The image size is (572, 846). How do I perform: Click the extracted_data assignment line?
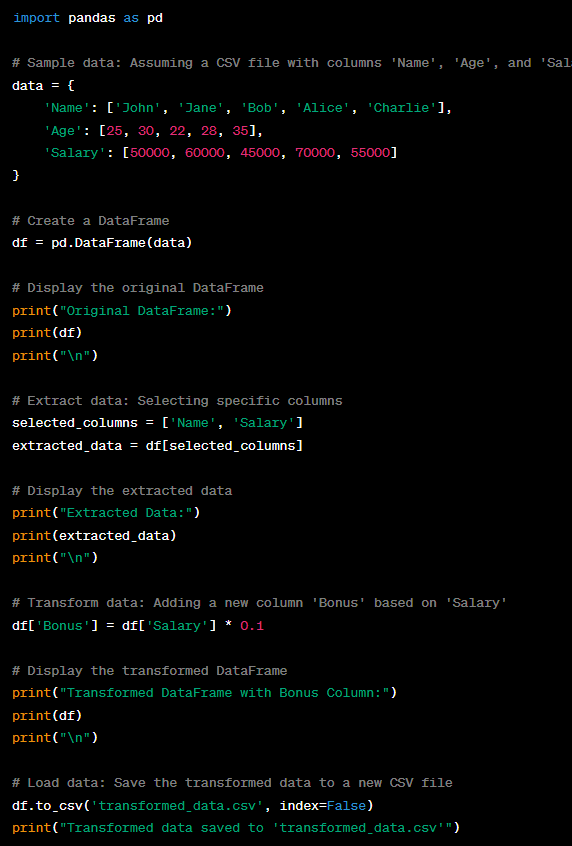click(x=157, y=446)
